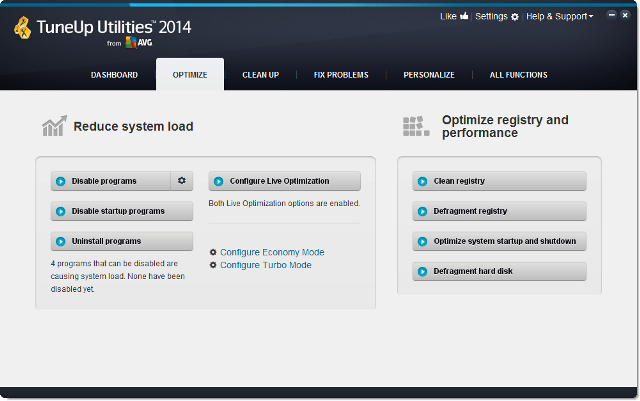
Task: Click the Disable startup programs button
Action: click(122, 211)
